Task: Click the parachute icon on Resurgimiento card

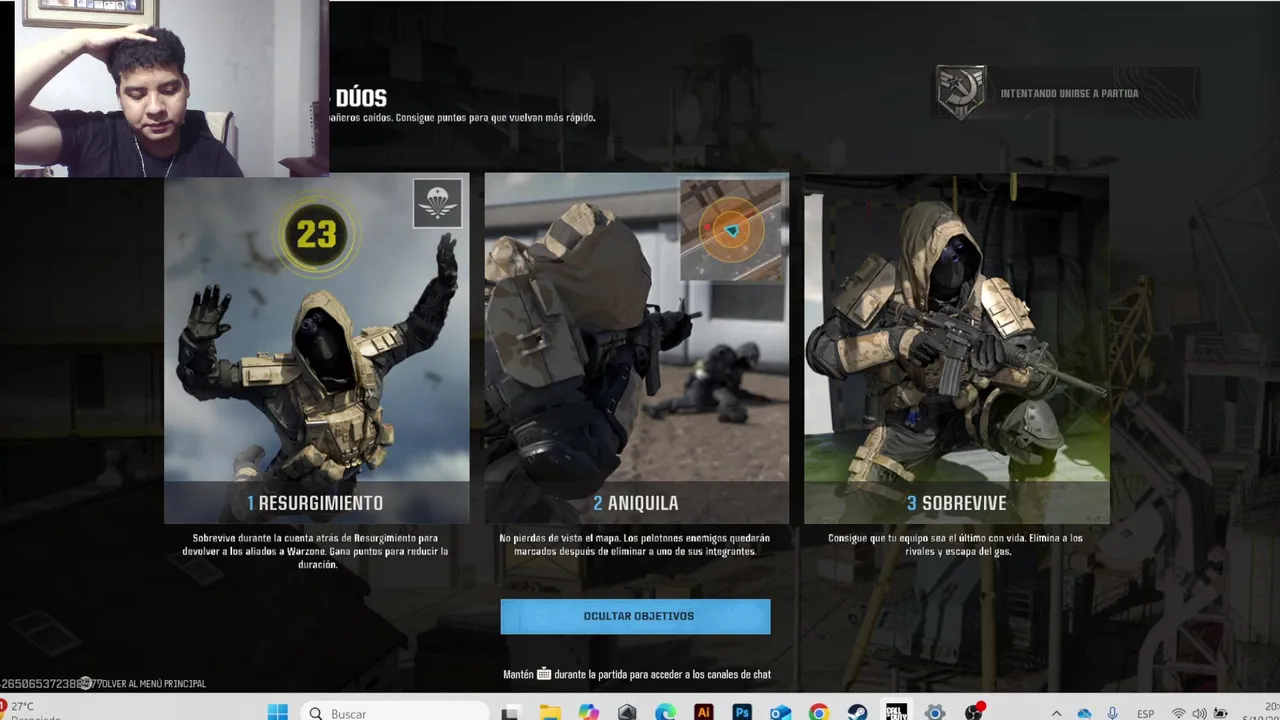Action: tap(437, 204)
